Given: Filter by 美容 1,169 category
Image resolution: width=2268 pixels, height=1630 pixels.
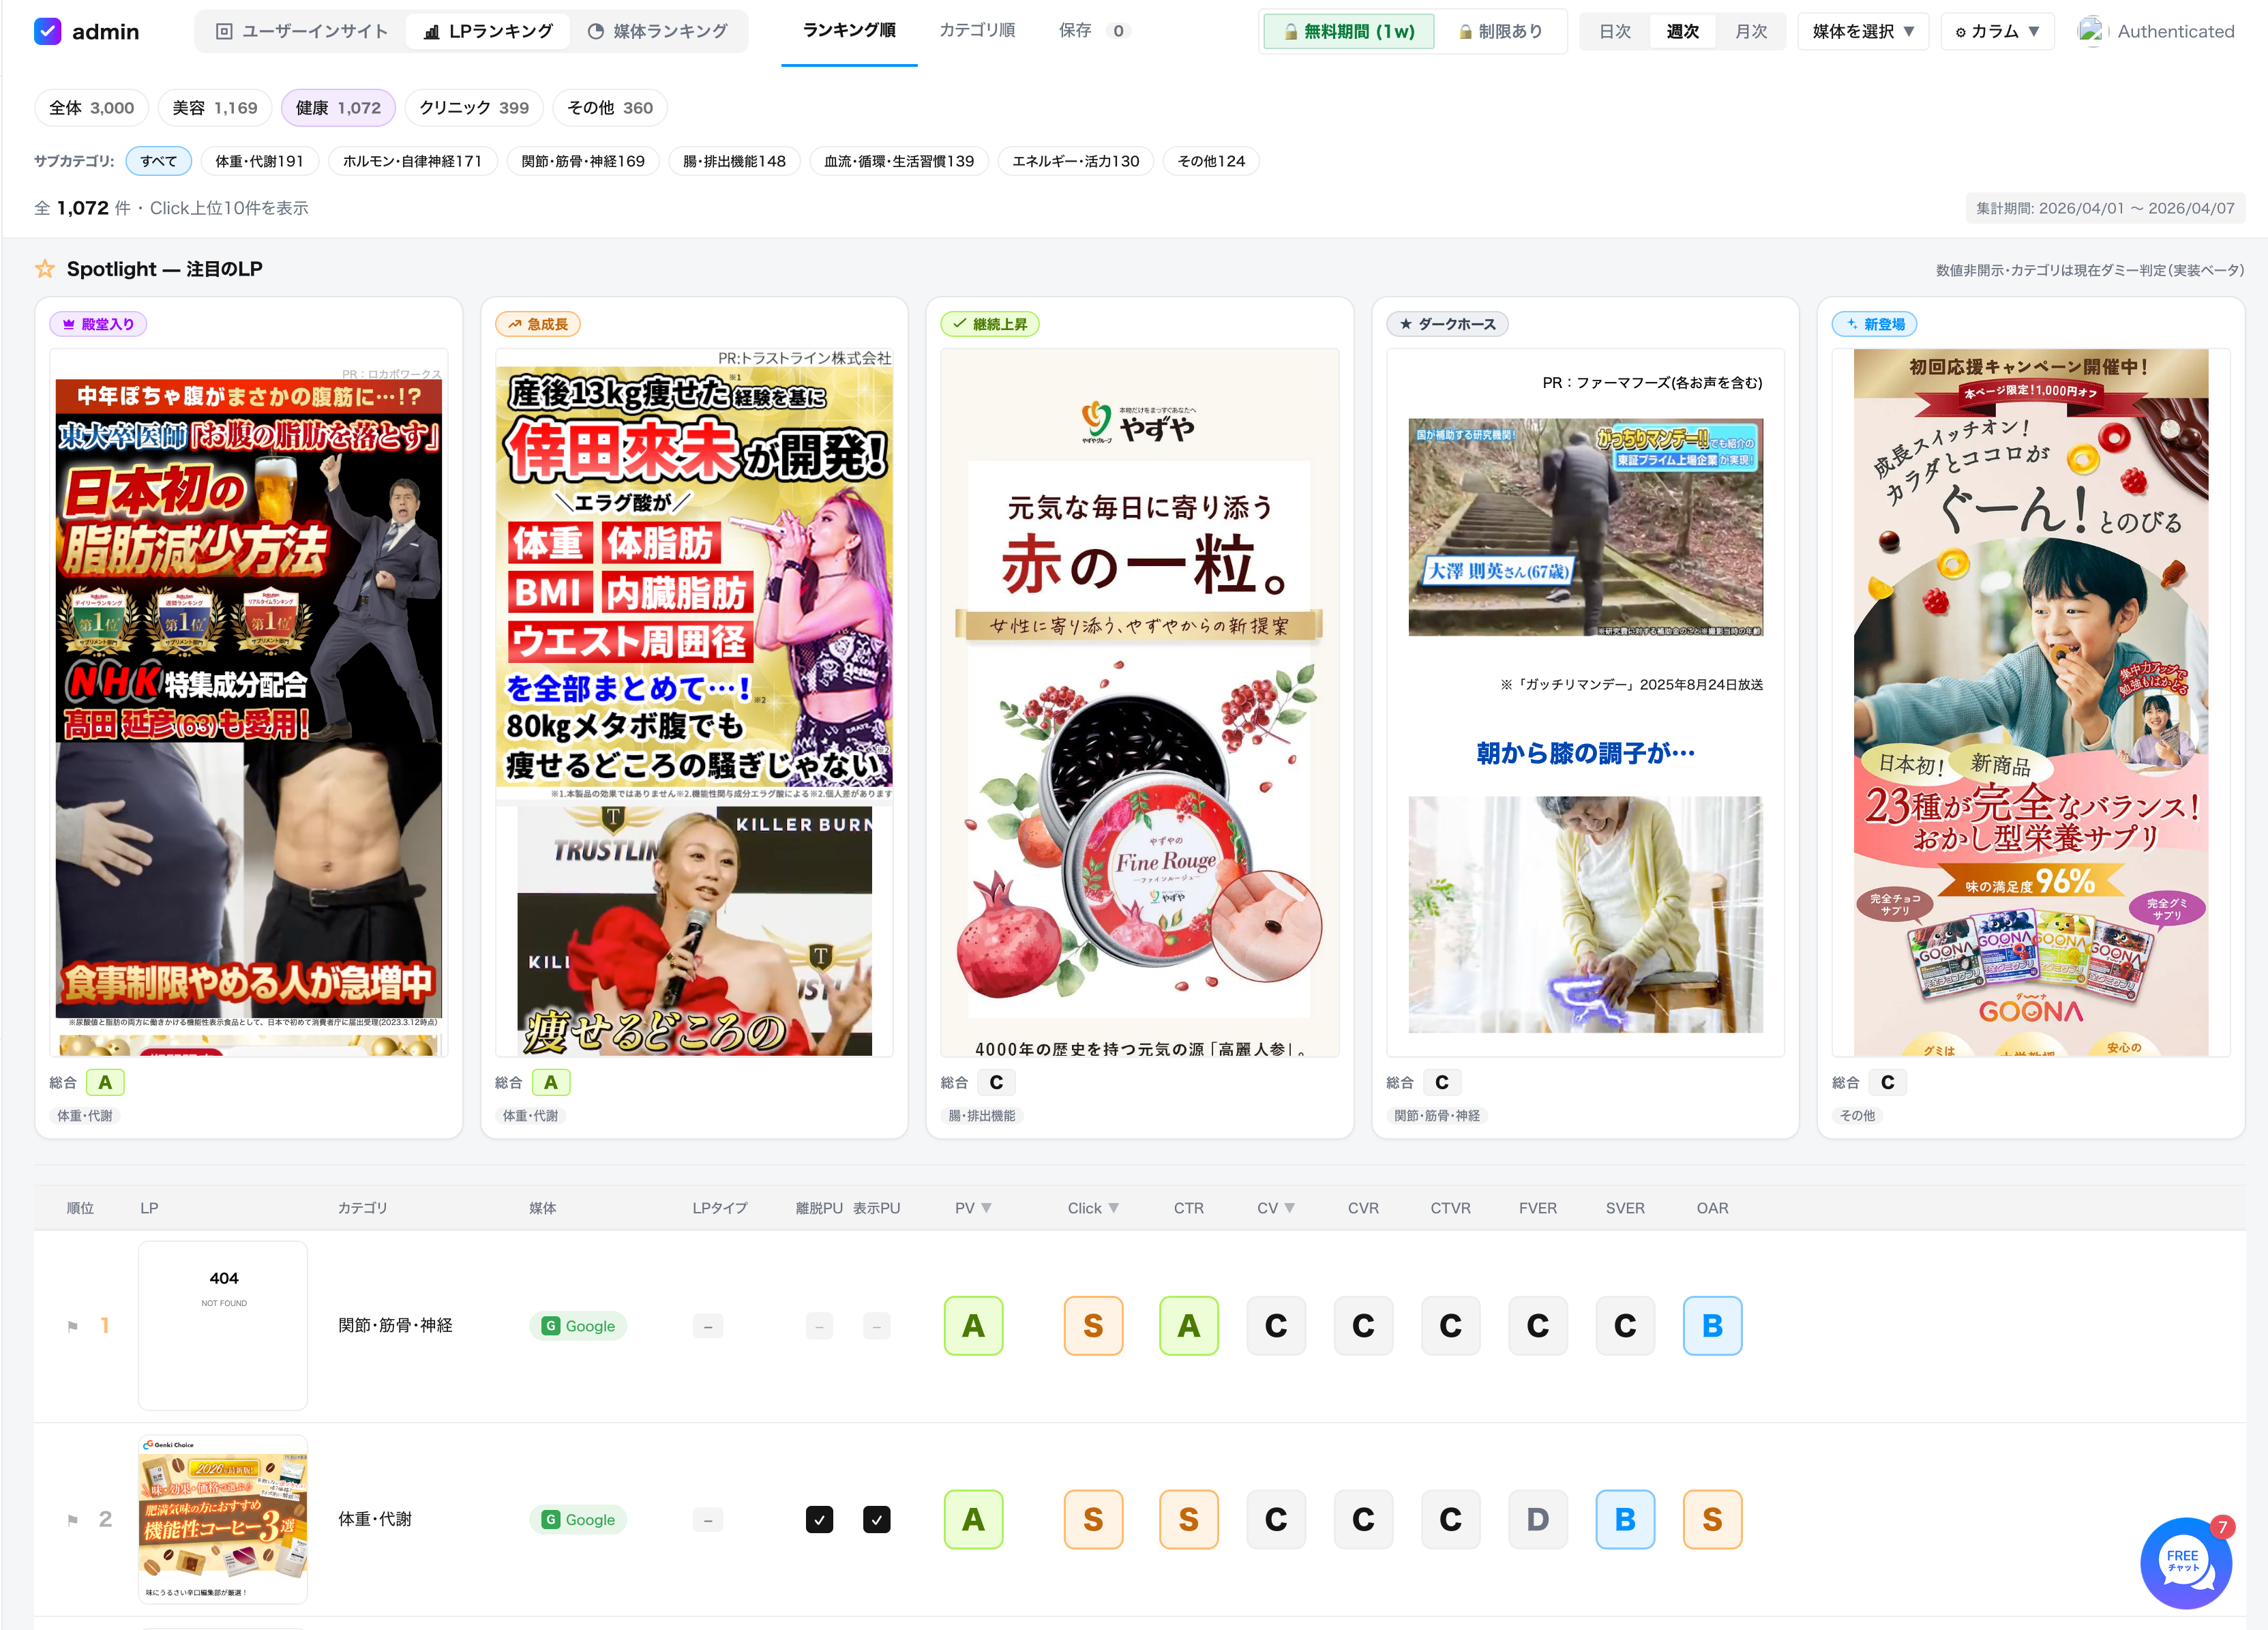Looking at the screenshot, I should click(x=214, y=108).
